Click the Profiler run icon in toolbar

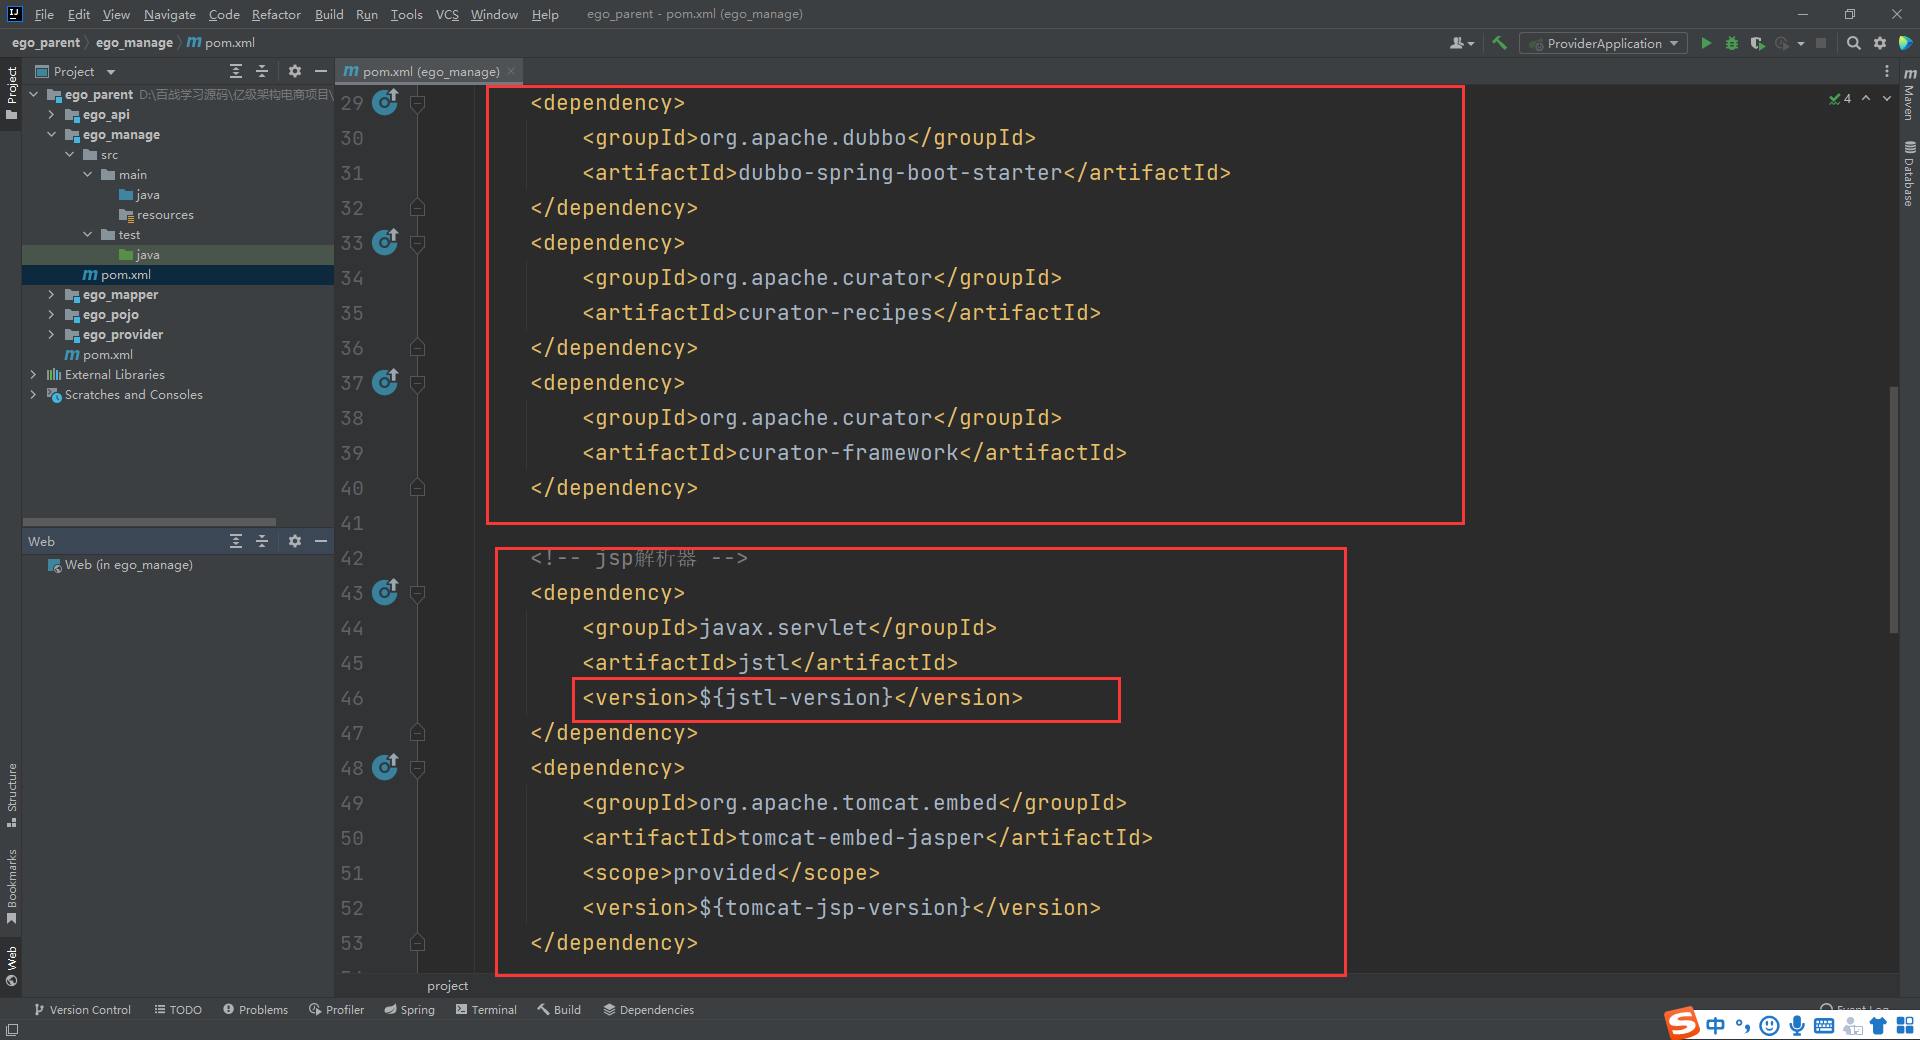point(1782,43)
